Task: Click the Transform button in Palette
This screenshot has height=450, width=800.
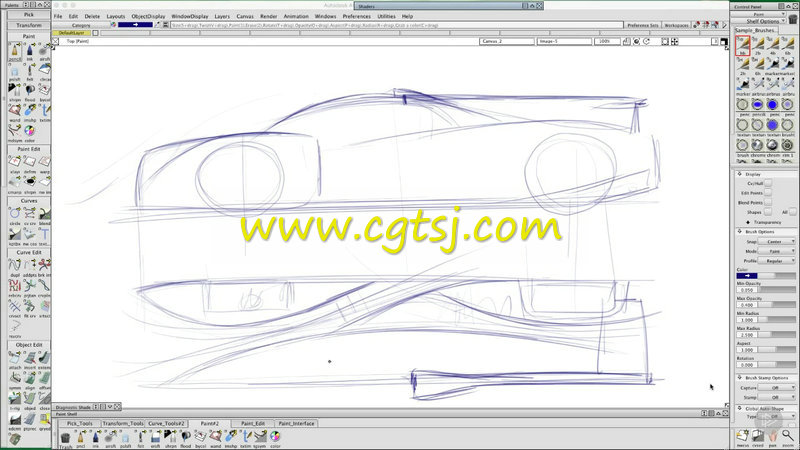Action: (29, 25)
